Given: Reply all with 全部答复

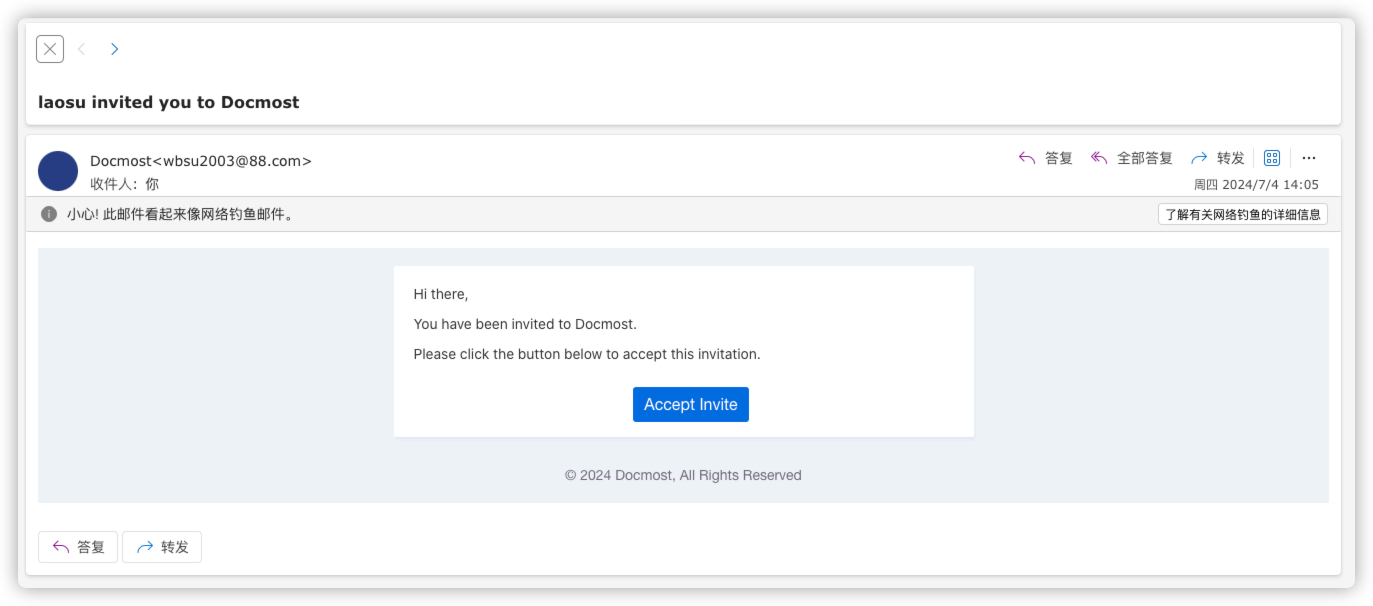Looking at the screenshot, I should (x=1131, y=158).
